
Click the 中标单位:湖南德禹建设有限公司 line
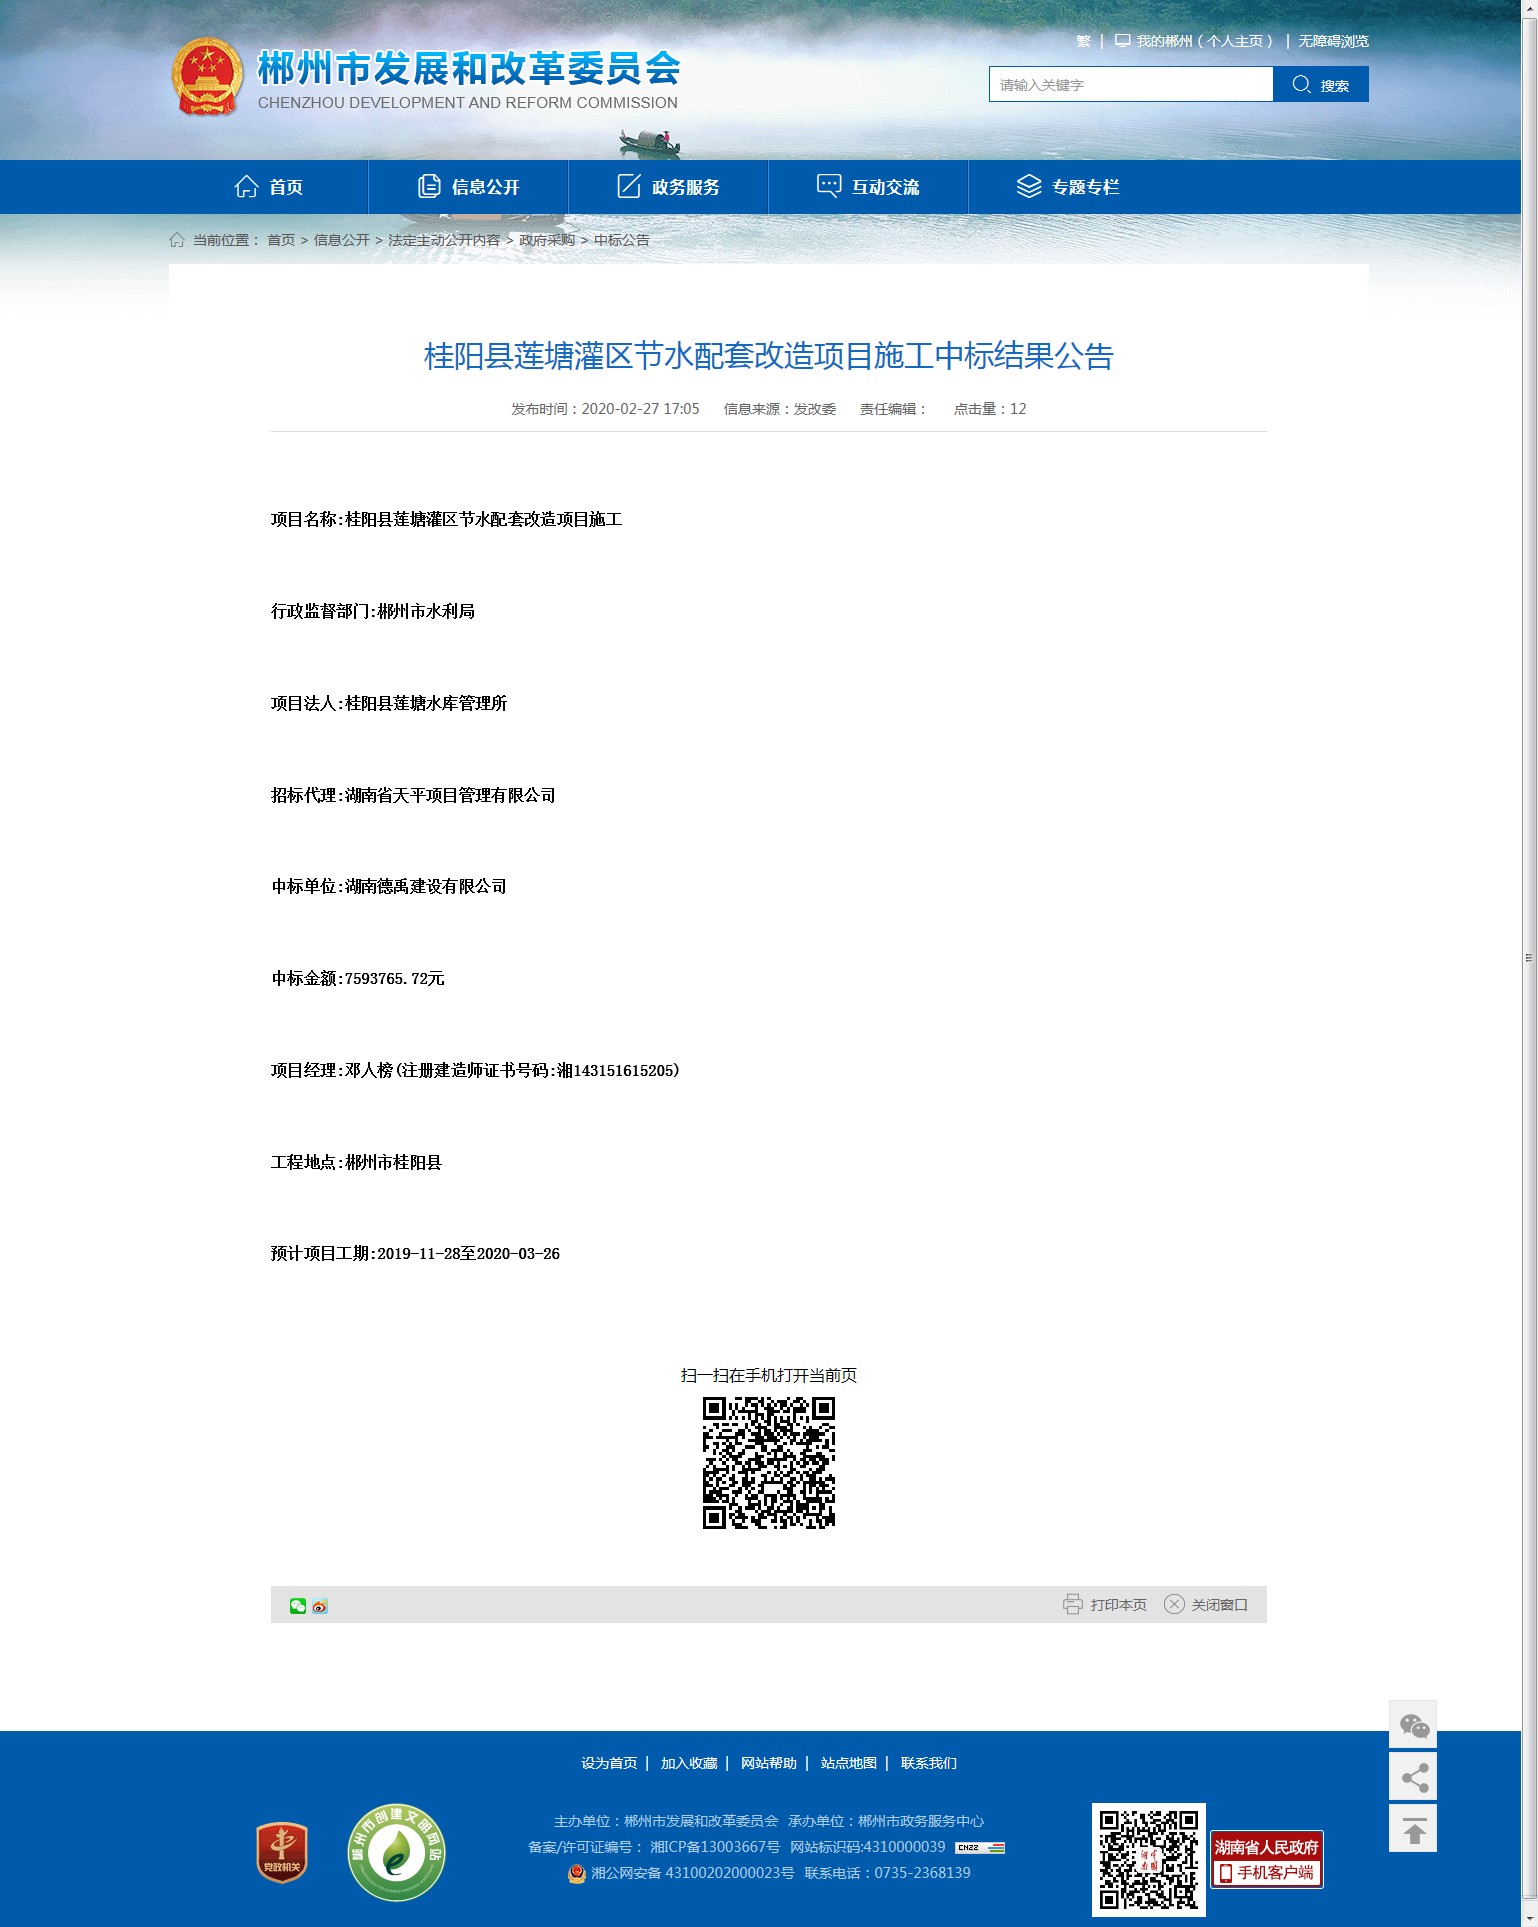(x=389, y=886)
